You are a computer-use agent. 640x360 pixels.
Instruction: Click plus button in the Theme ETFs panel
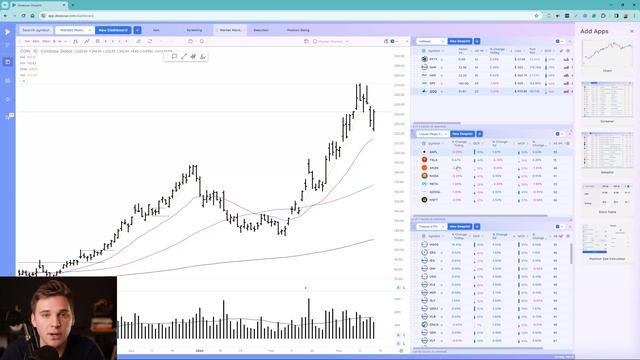tap(477, 227)
